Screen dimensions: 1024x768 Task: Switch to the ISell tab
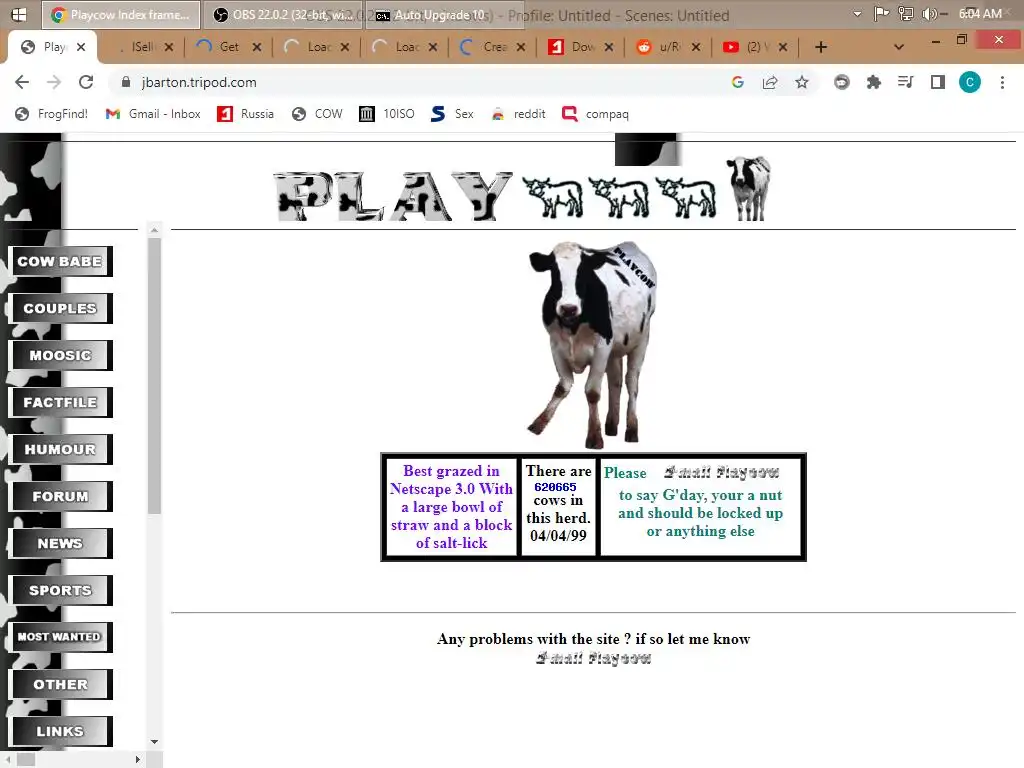tap(140, 47)
